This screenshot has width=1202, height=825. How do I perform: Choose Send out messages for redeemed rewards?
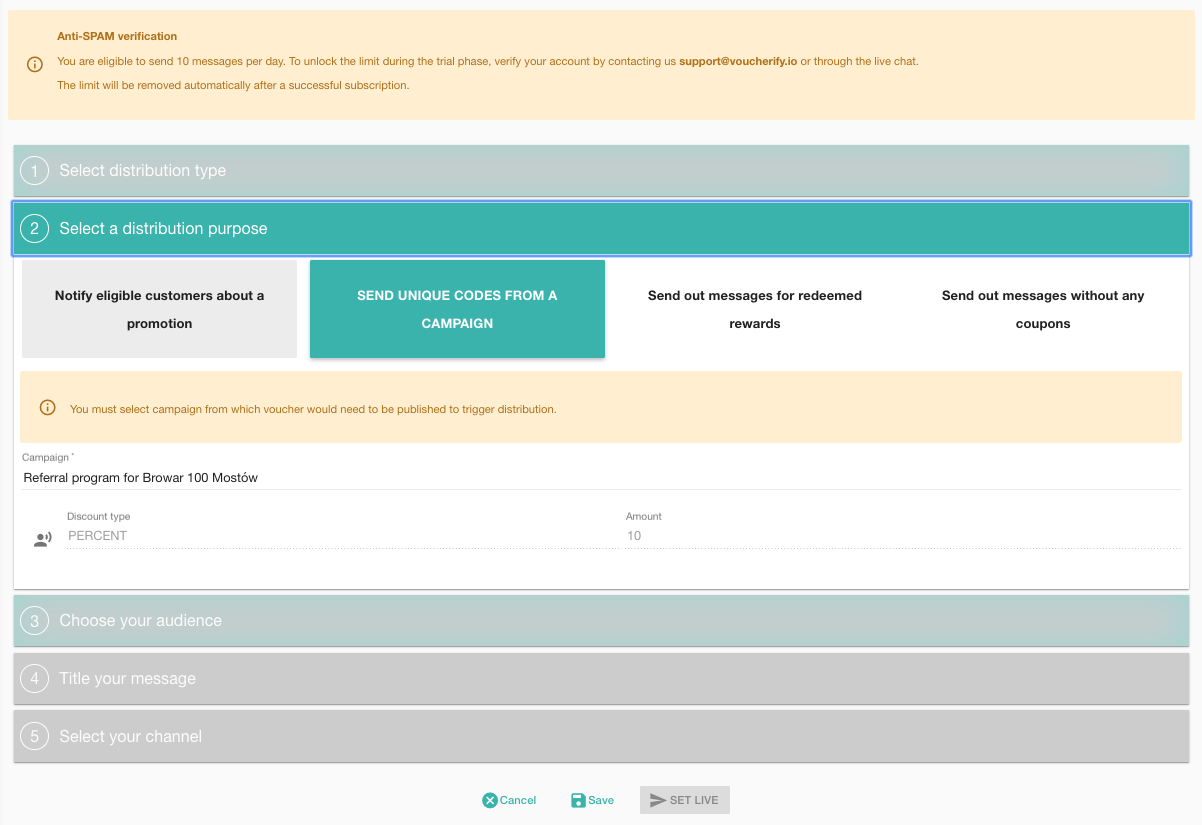[x=755, y=309]
